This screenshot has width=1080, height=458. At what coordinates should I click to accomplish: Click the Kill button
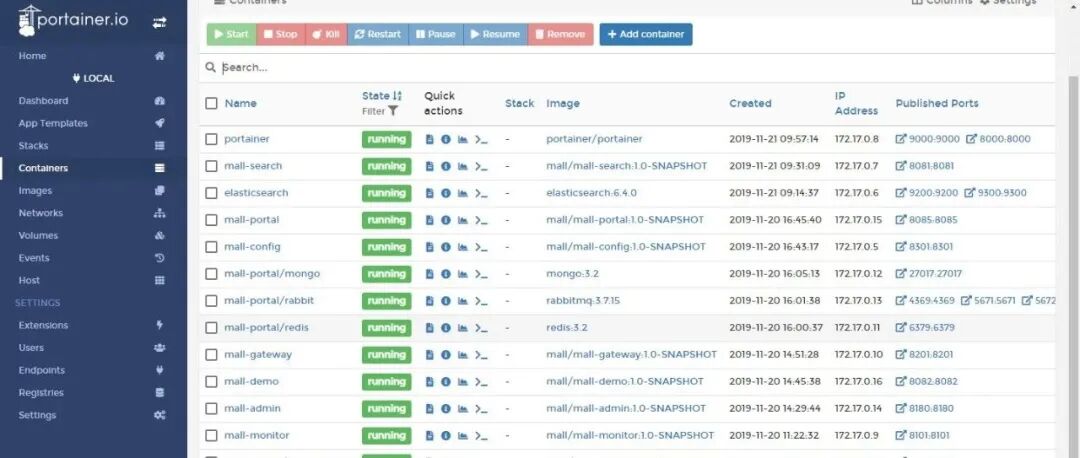point(326,34)
